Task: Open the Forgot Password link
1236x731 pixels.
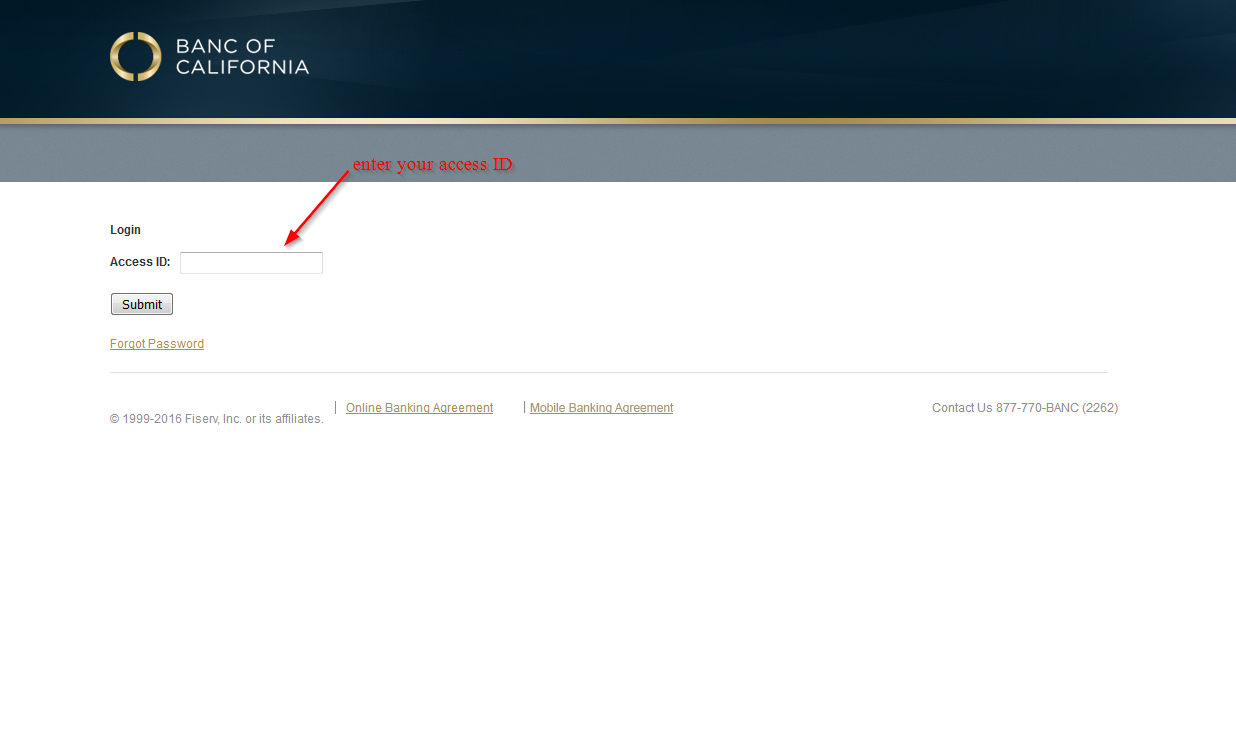Action: pyautogui.click(x=157, y=344)
